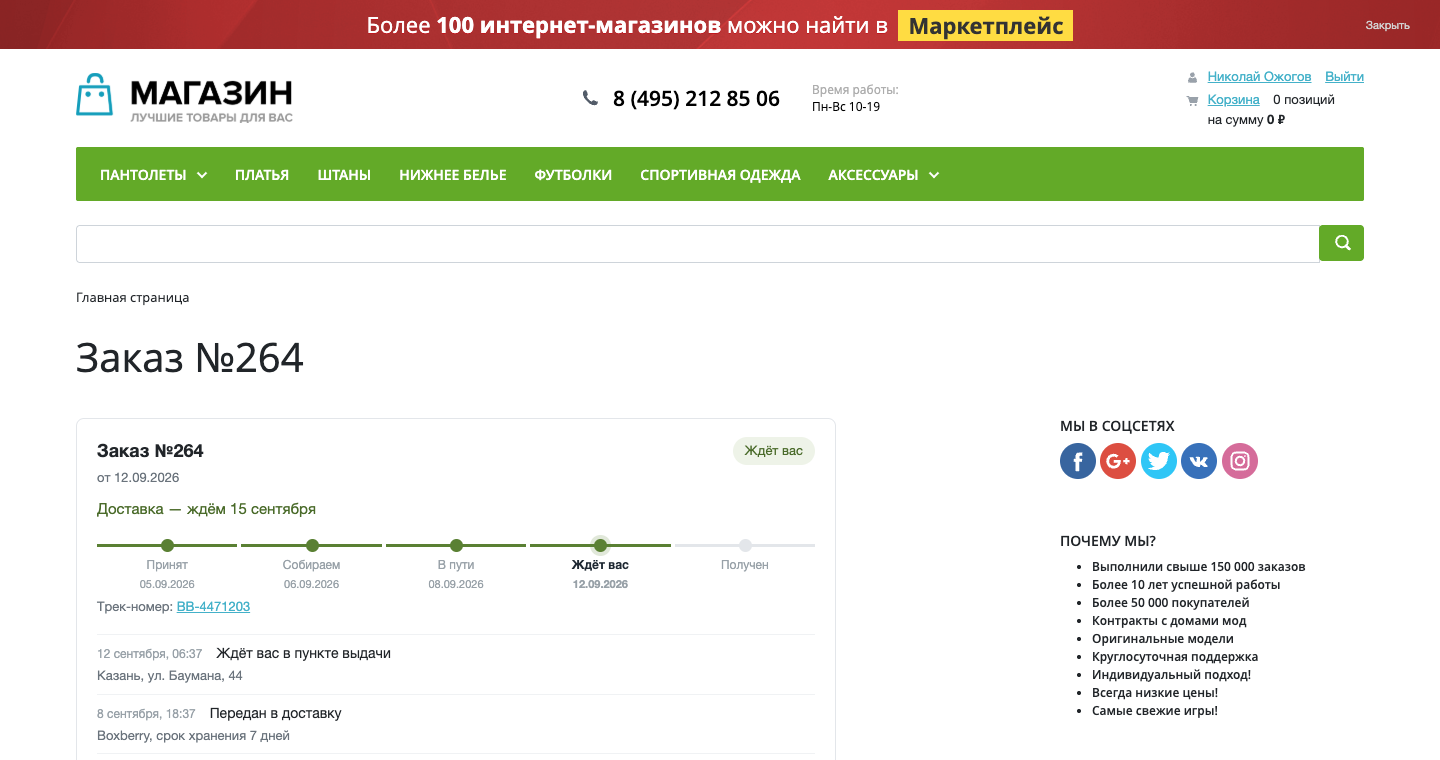Screen dimensions: 1440x760
Task: Click the green search magnifier button
Action: 1341,243
